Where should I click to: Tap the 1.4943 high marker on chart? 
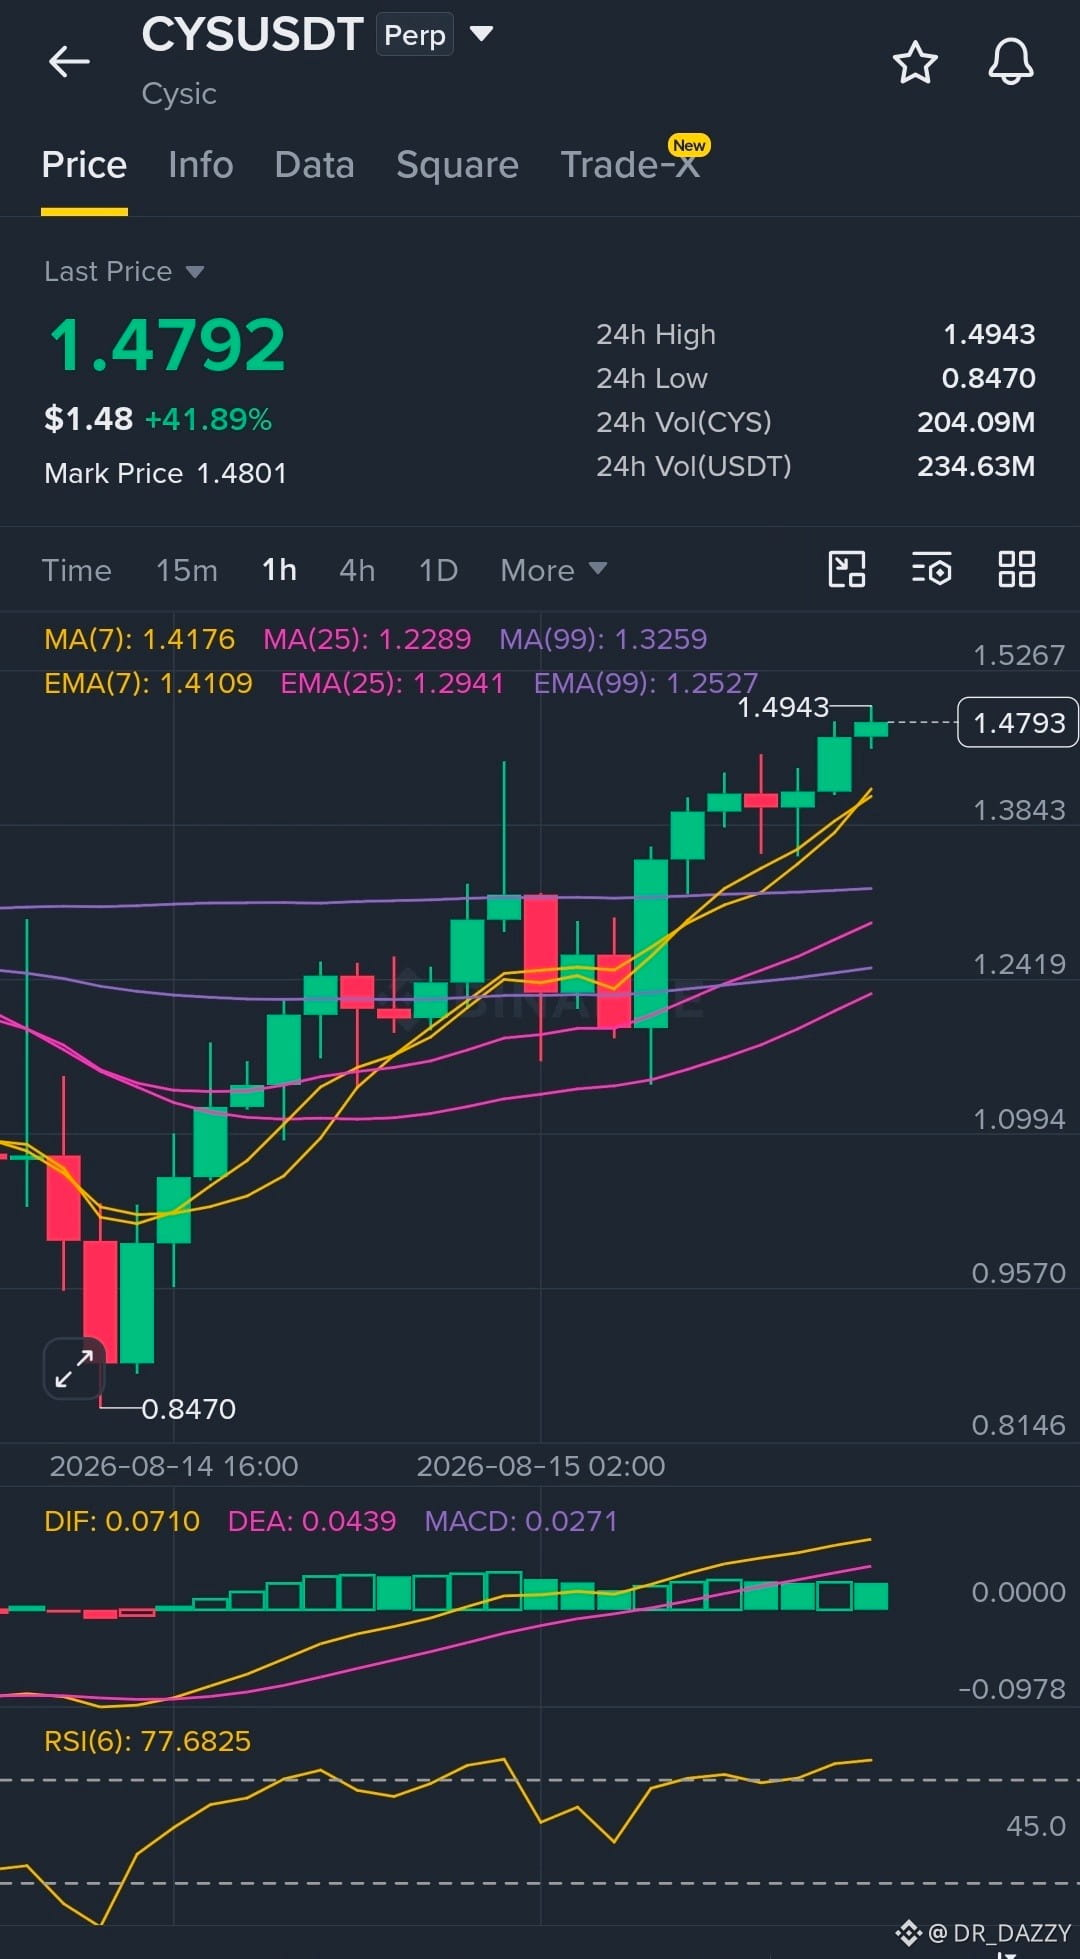click(x=783, y=707)
